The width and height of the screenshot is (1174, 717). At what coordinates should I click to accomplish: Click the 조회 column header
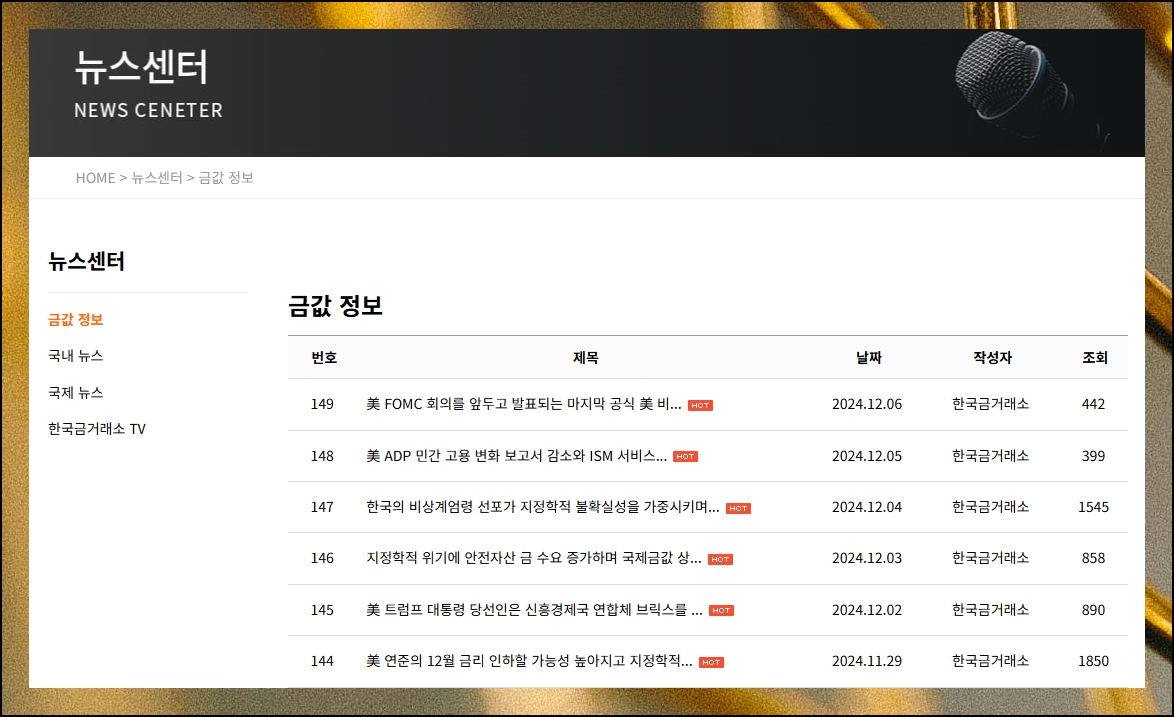[1095, 358]
